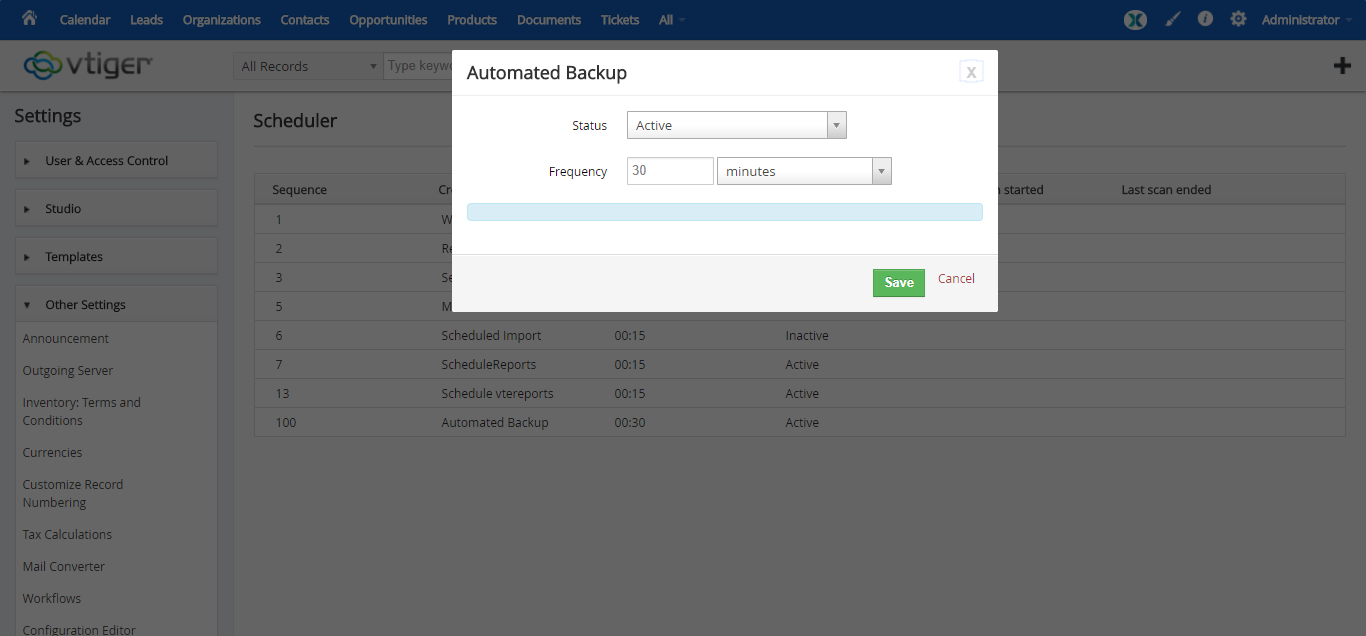Image resolution: width=1366 pixels, height=636 pixels.
Task: Open the Announcement settings link
Action: pyautogui.click(x=66, y=339)
